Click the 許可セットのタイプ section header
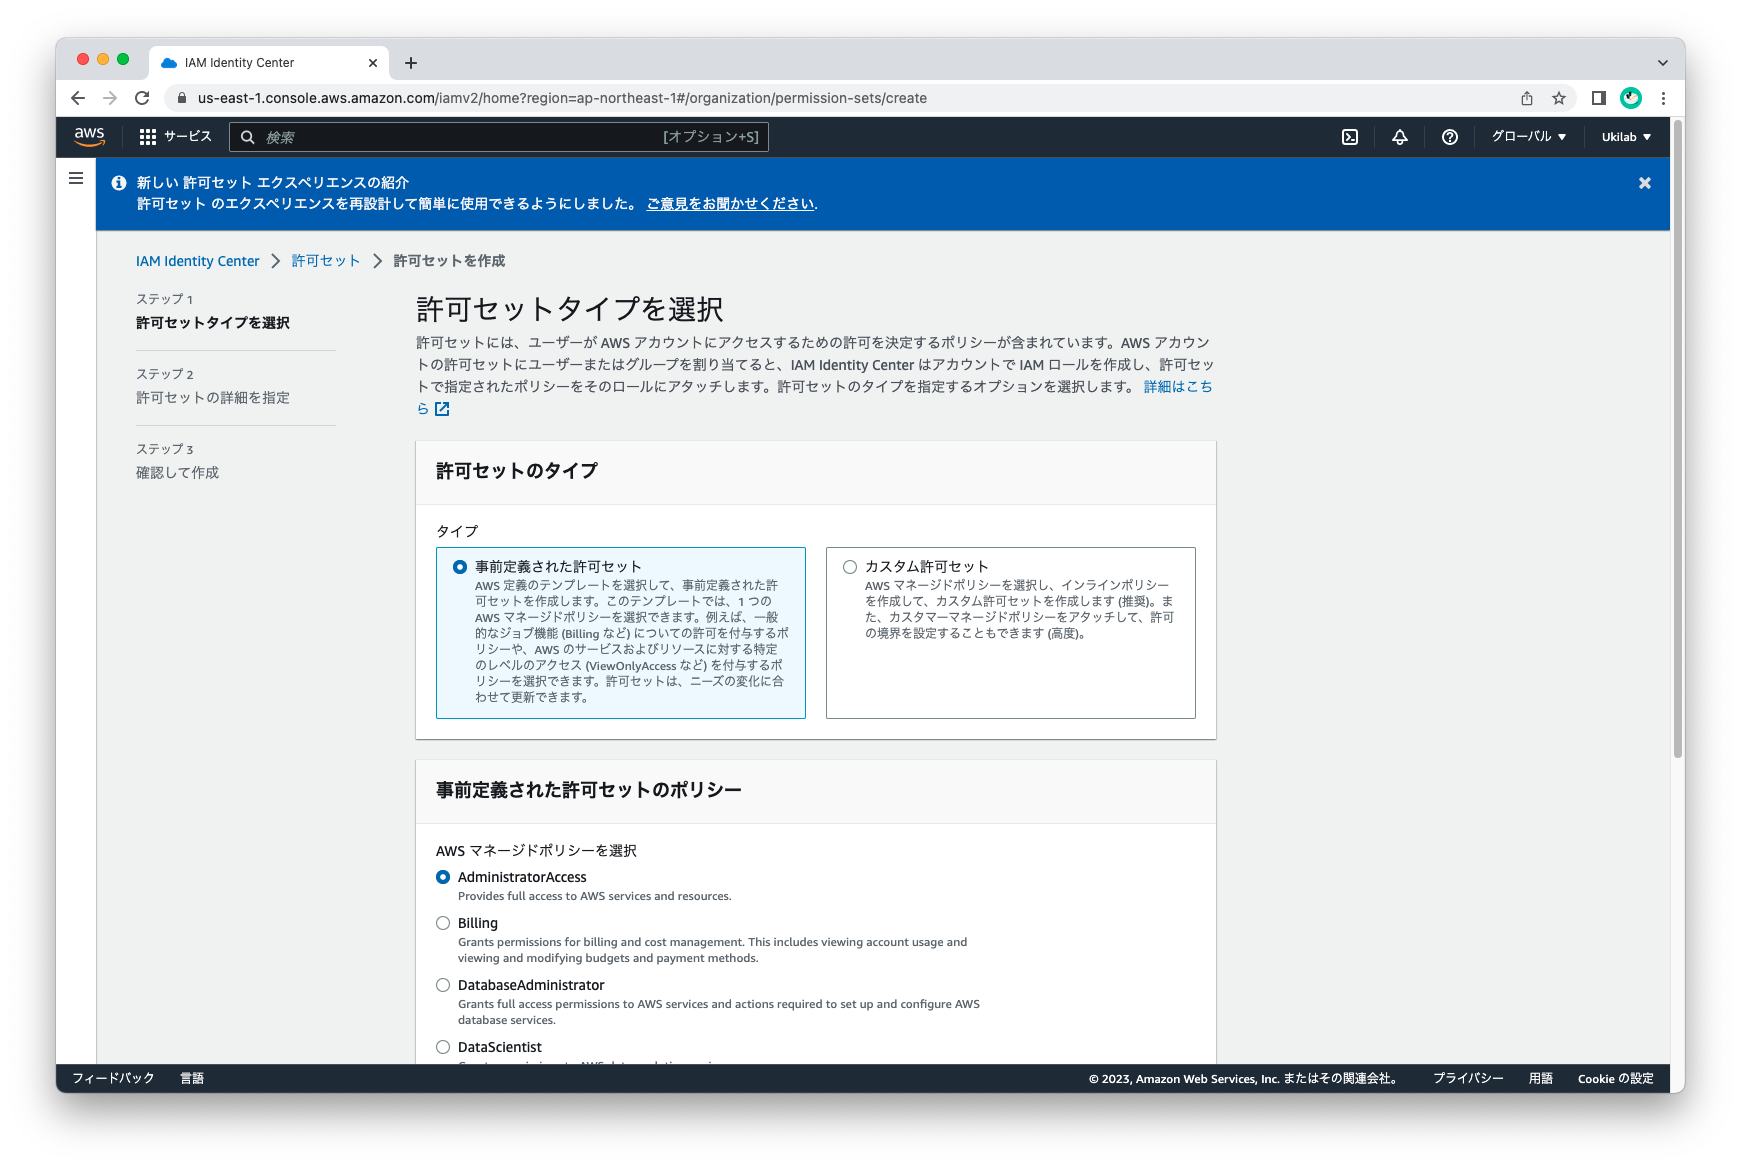 pyautogui.click(x=517, y=471)
